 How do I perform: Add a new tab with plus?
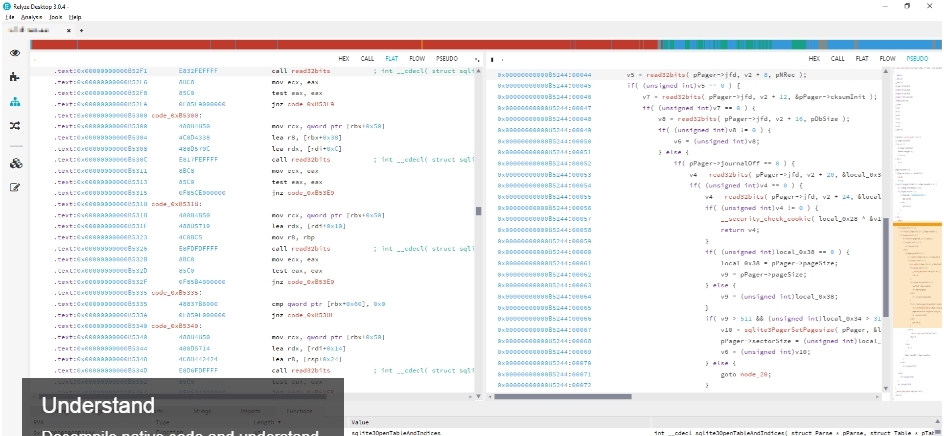81,30
